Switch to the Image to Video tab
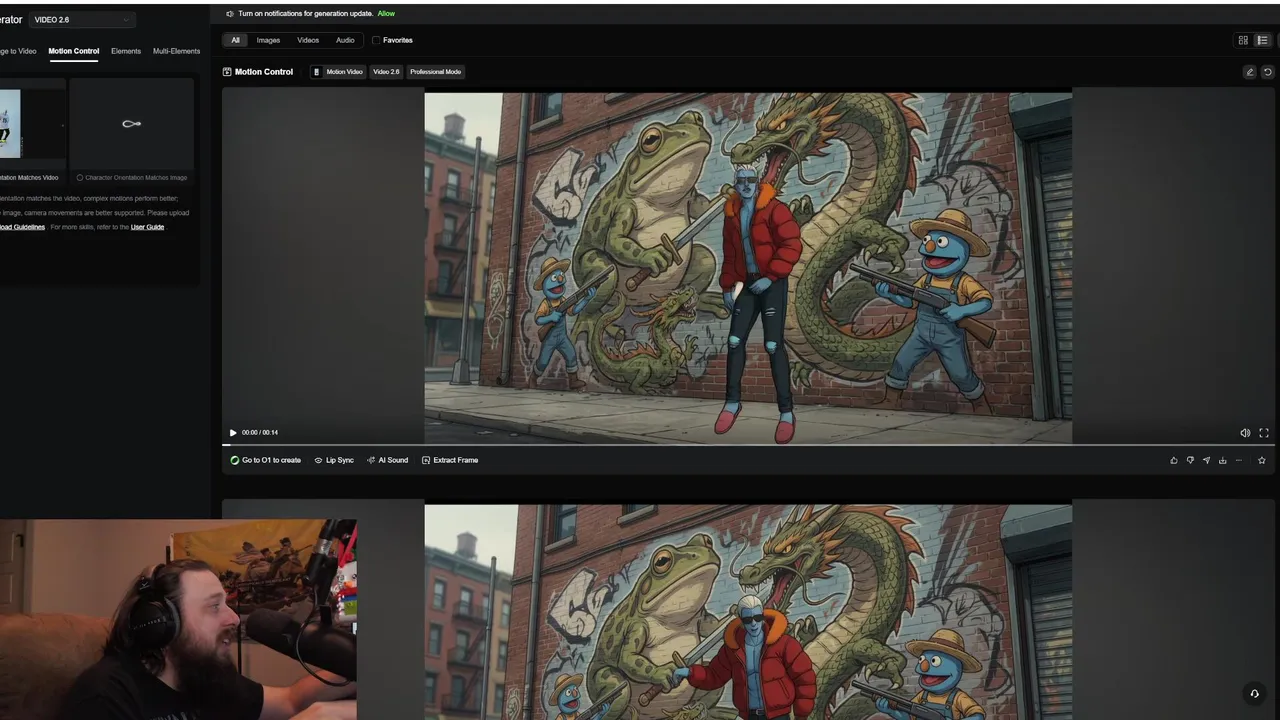Viewport: 1280px width, 720px height. pyautogui.click(x=18, y=51)
